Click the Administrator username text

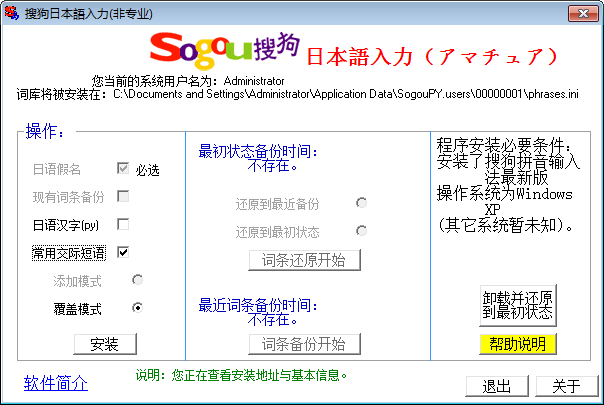point(254,81)
